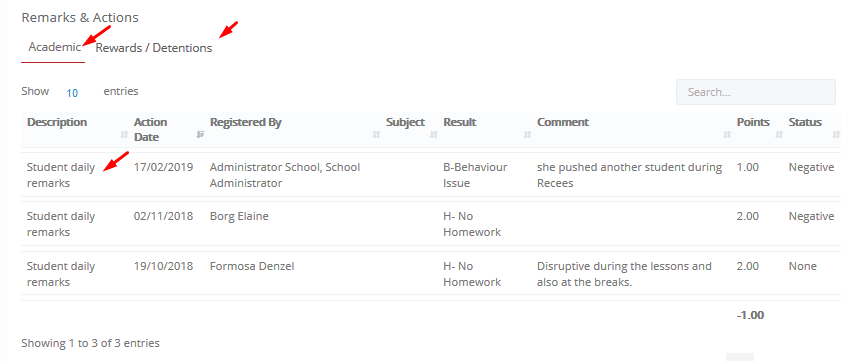Sort by Description column sort icon
Image resolution: width=854 pixels, height=361 pixels.
pyautogui.click(x=124, y=134)
